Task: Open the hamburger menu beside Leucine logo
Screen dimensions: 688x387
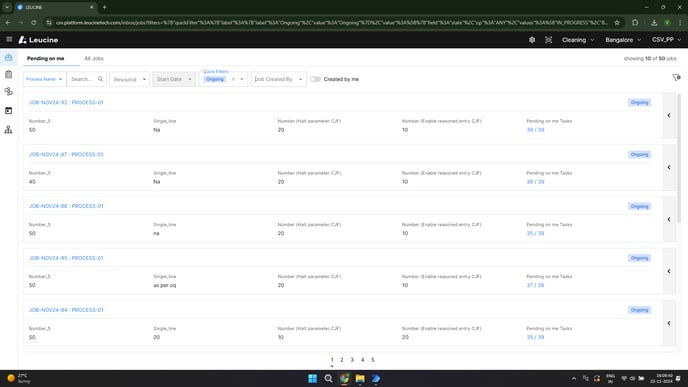Action: 9,39
